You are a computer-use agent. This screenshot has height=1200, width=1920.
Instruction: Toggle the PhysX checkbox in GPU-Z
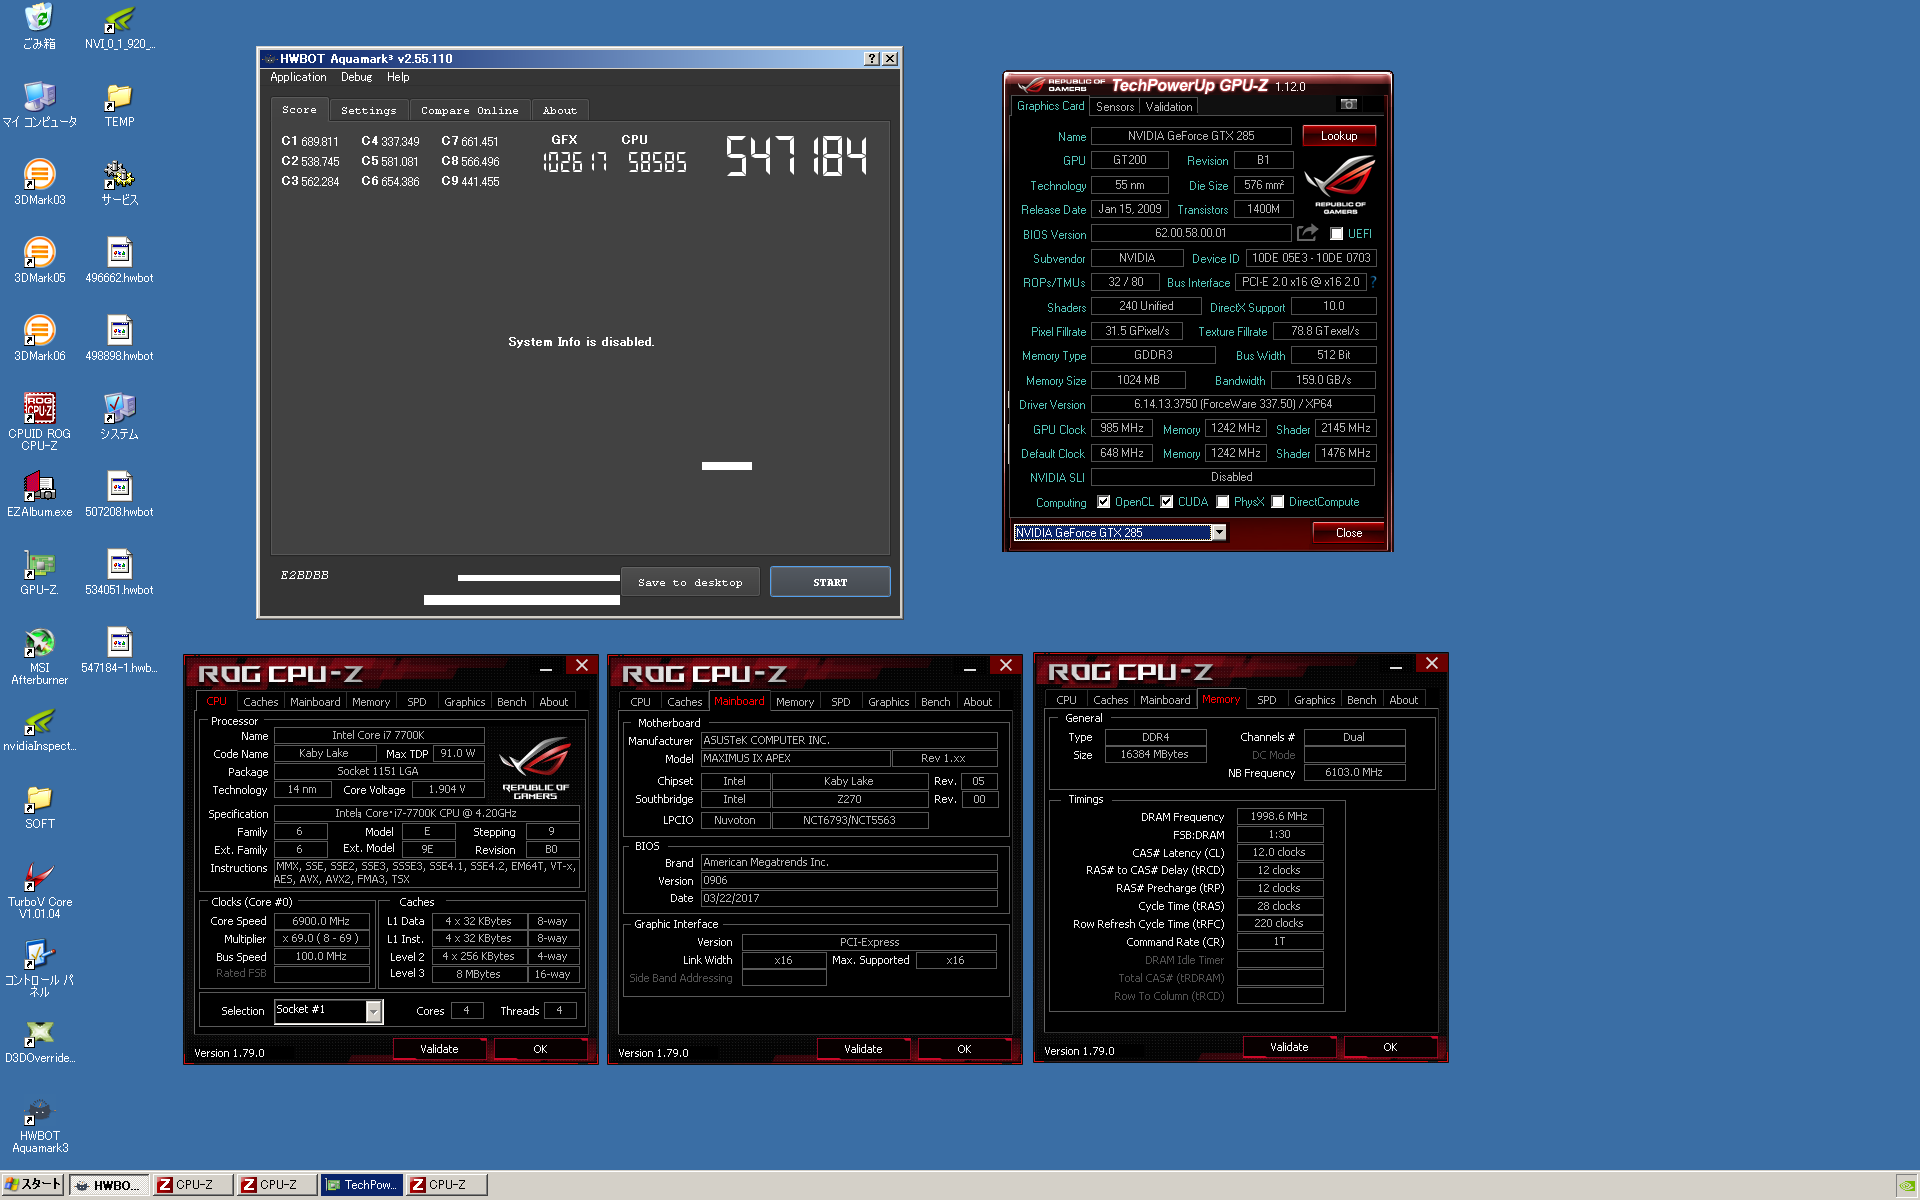point(1222,502)
